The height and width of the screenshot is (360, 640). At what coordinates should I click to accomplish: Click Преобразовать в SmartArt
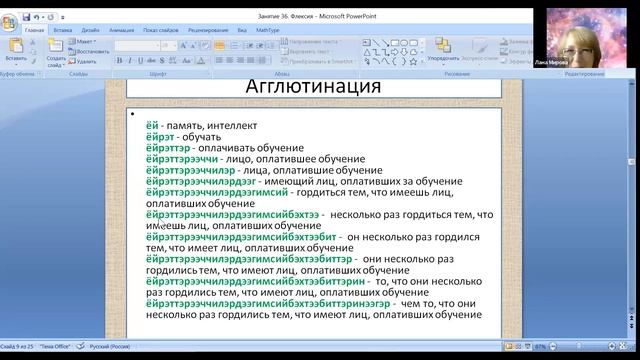coord(318,62)
